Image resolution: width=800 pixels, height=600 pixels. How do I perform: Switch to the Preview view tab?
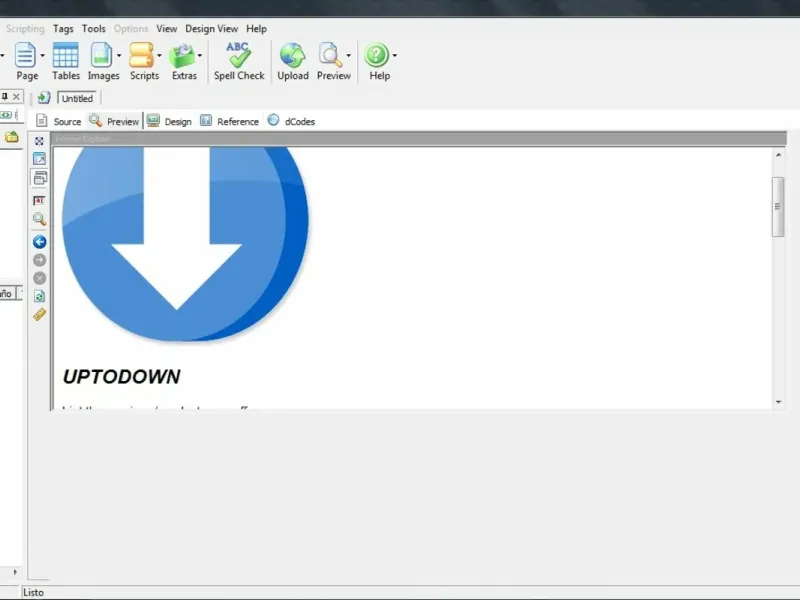(114, 121)
